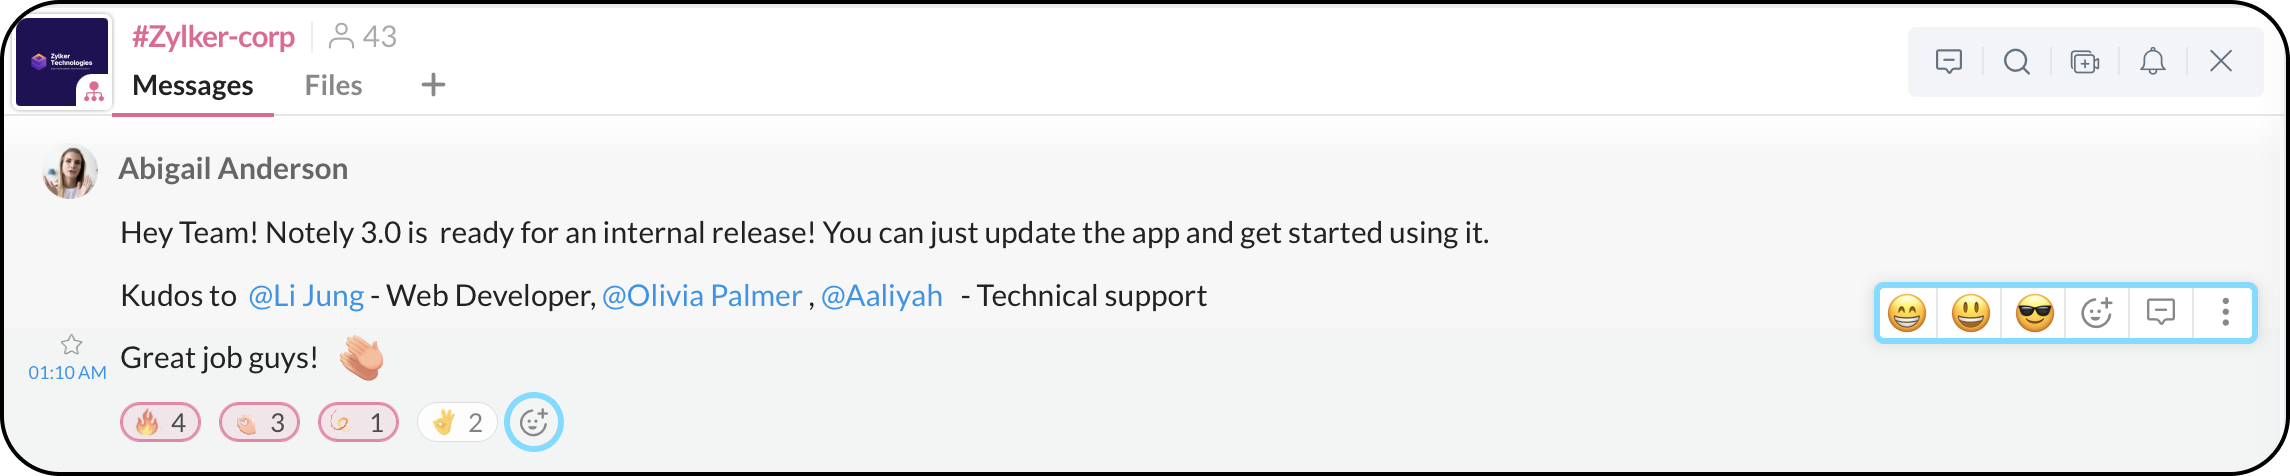
Task: Close the Zylker-corp channel window
Action: coord(2220,62)
